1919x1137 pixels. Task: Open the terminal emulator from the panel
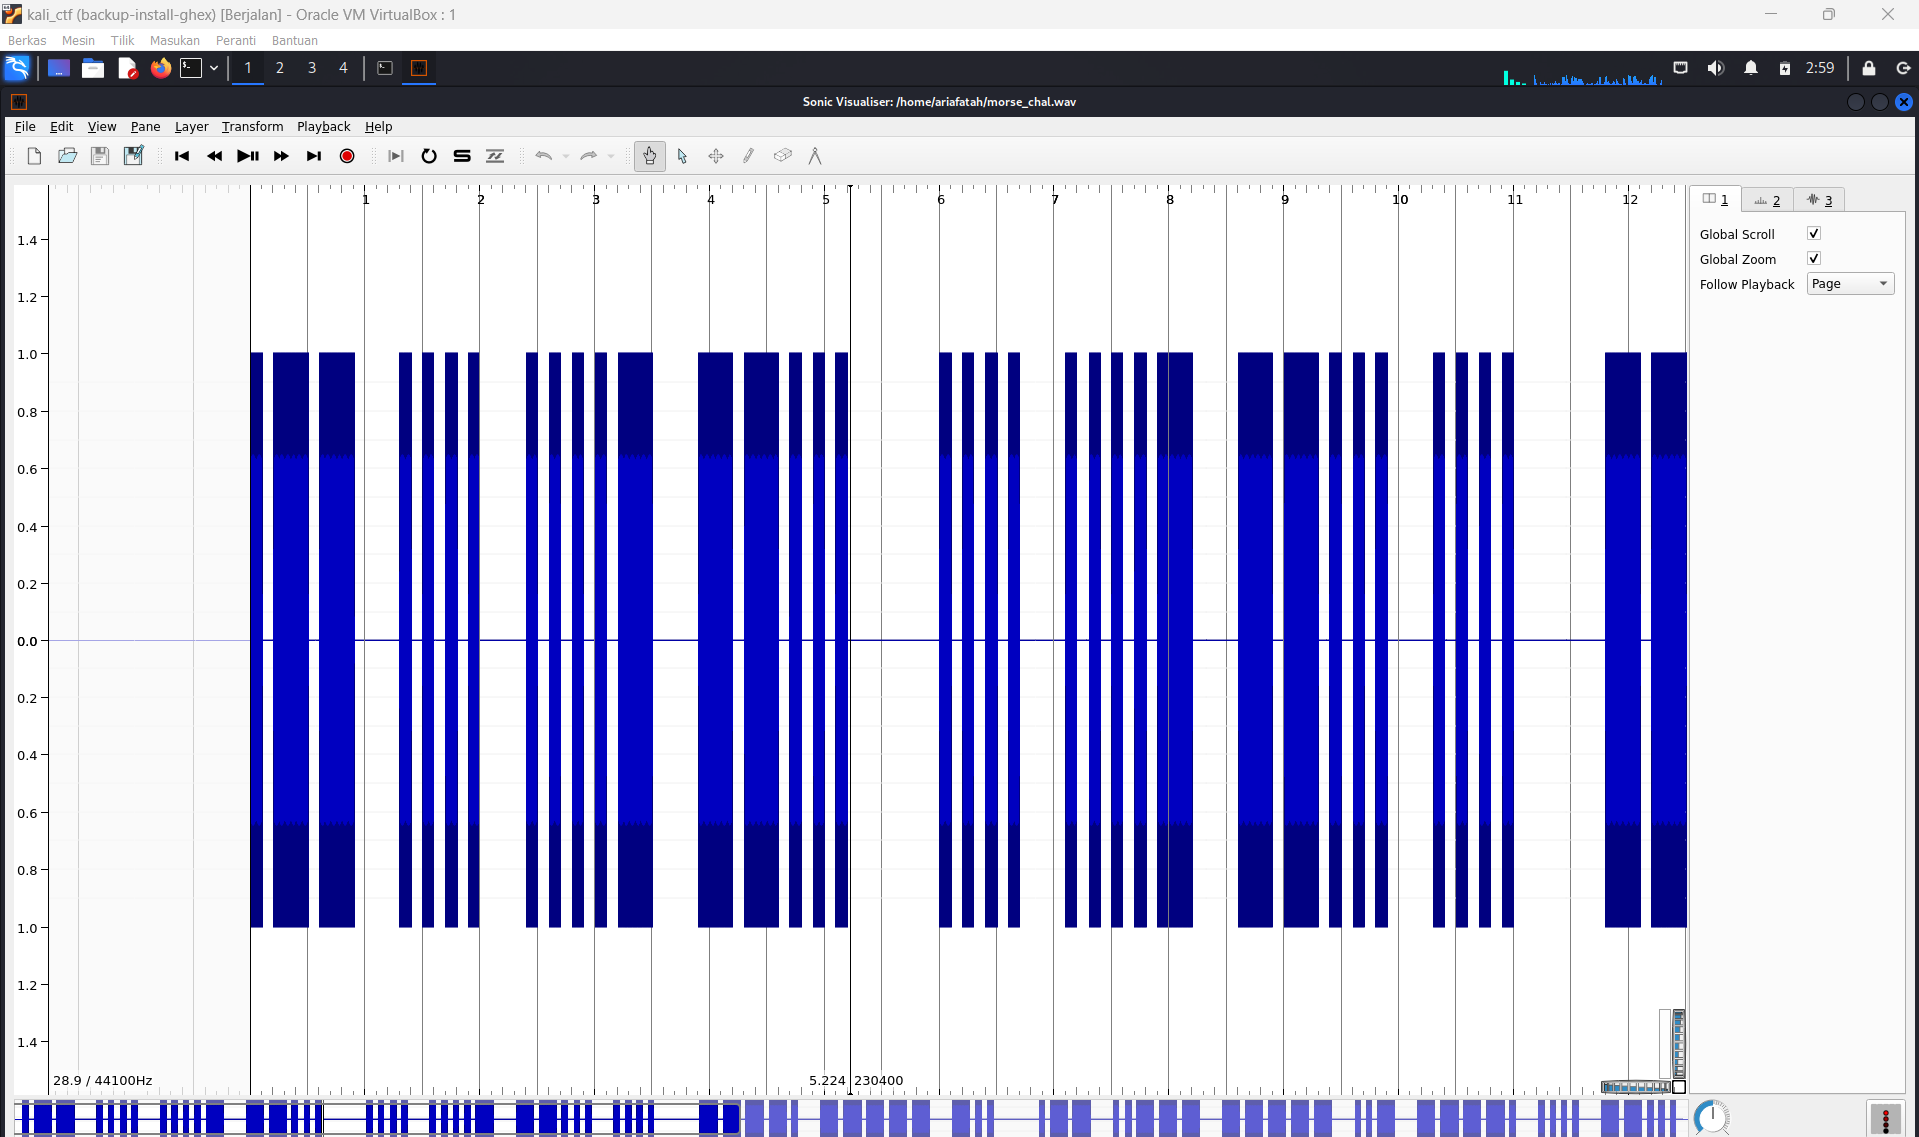[191, 68]
